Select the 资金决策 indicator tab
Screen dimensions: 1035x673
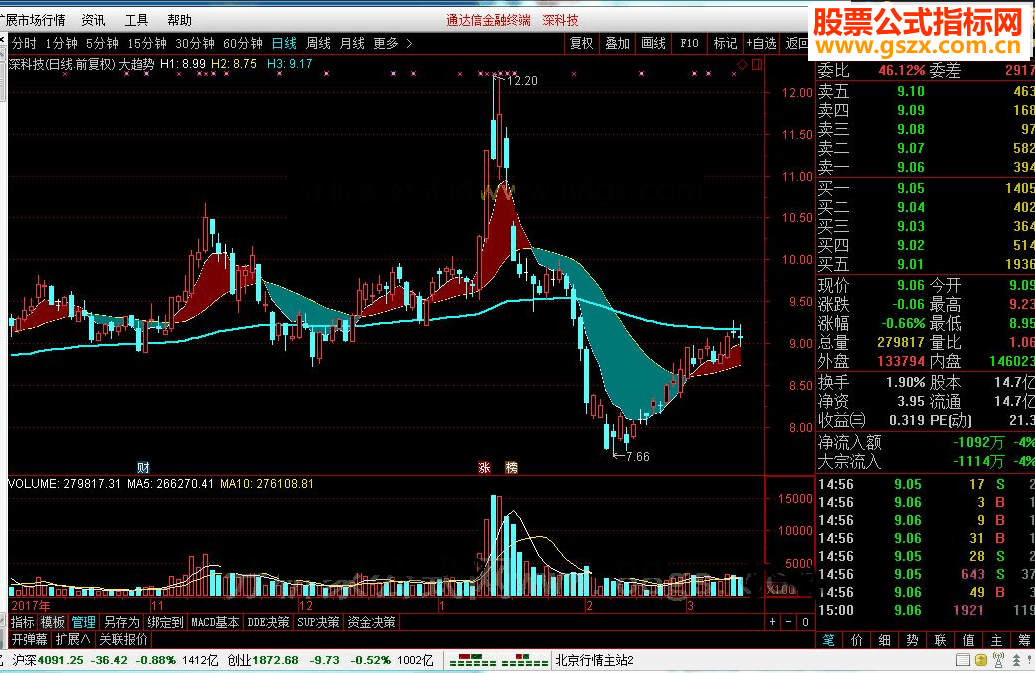coord(372,622)
